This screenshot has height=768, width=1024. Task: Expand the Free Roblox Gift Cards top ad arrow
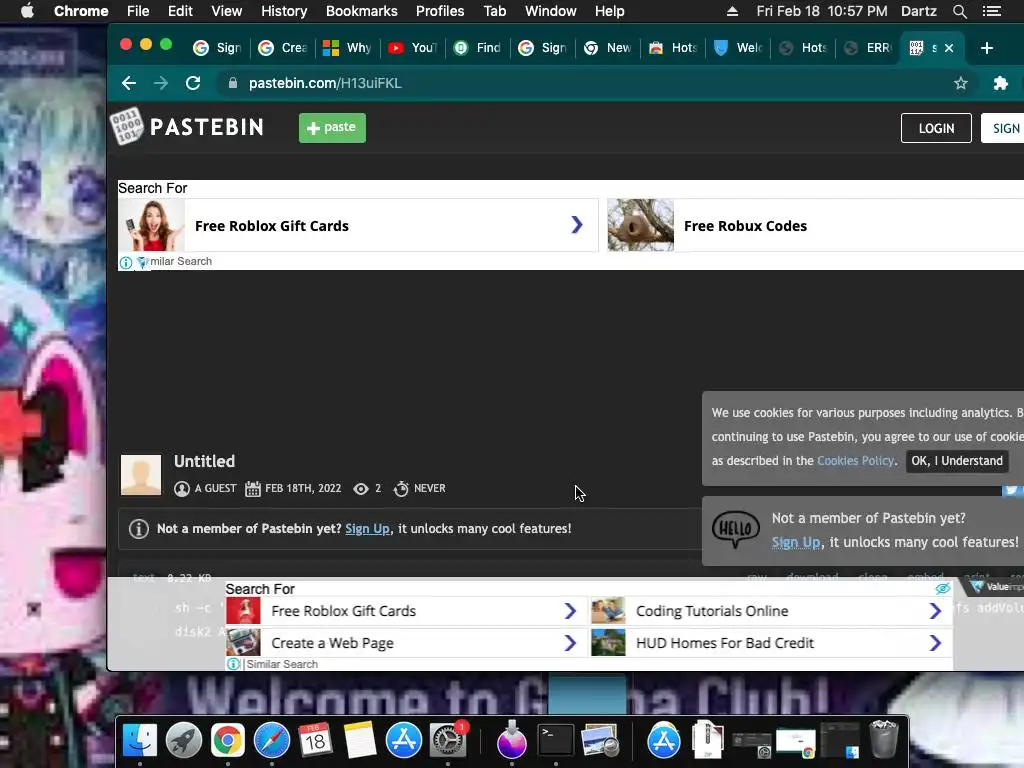[x=577, y=225]
